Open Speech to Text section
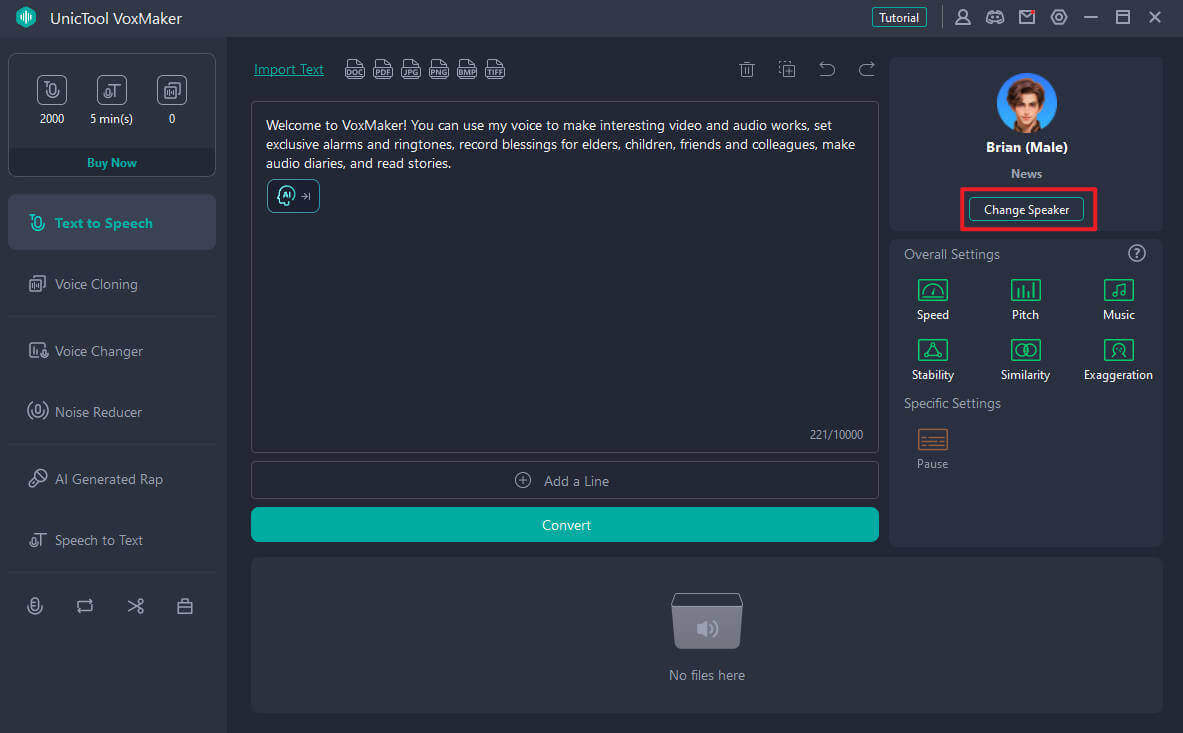The width and height of the screenshot is (1183, 733). (x=112, y=540)
